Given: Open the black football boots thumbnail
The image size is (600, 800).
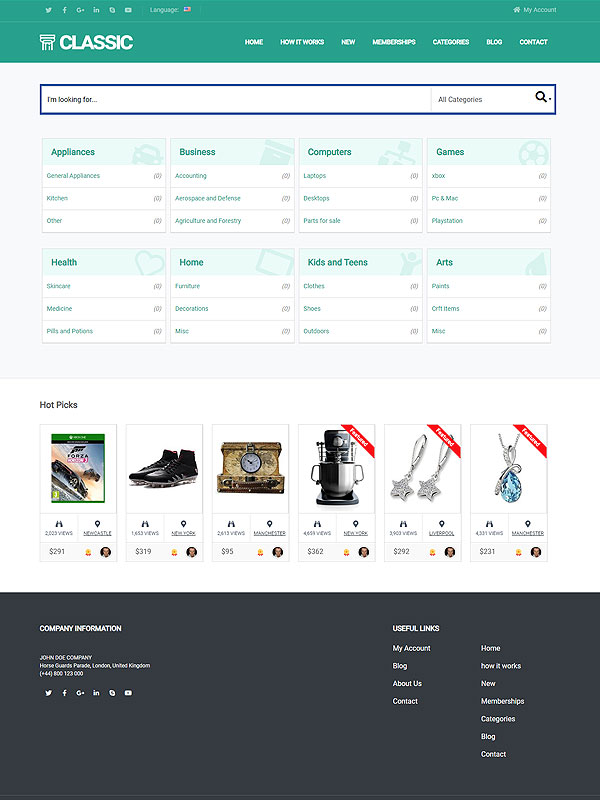Looking at the screenshot, I should (164, 468).
